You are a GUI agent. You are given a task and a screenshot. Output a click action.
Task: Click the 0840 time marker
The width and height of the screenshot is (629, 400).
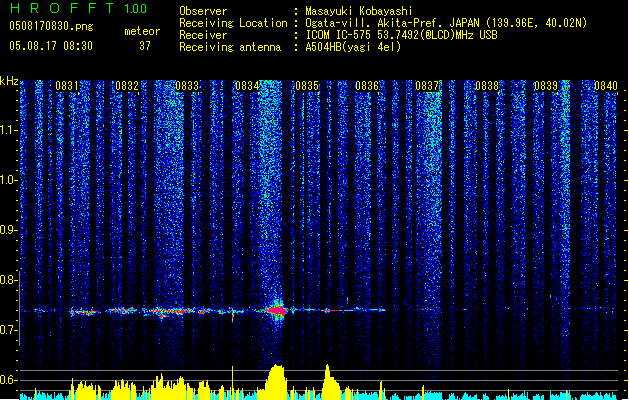pyautogui.click(x=606, y=86)
